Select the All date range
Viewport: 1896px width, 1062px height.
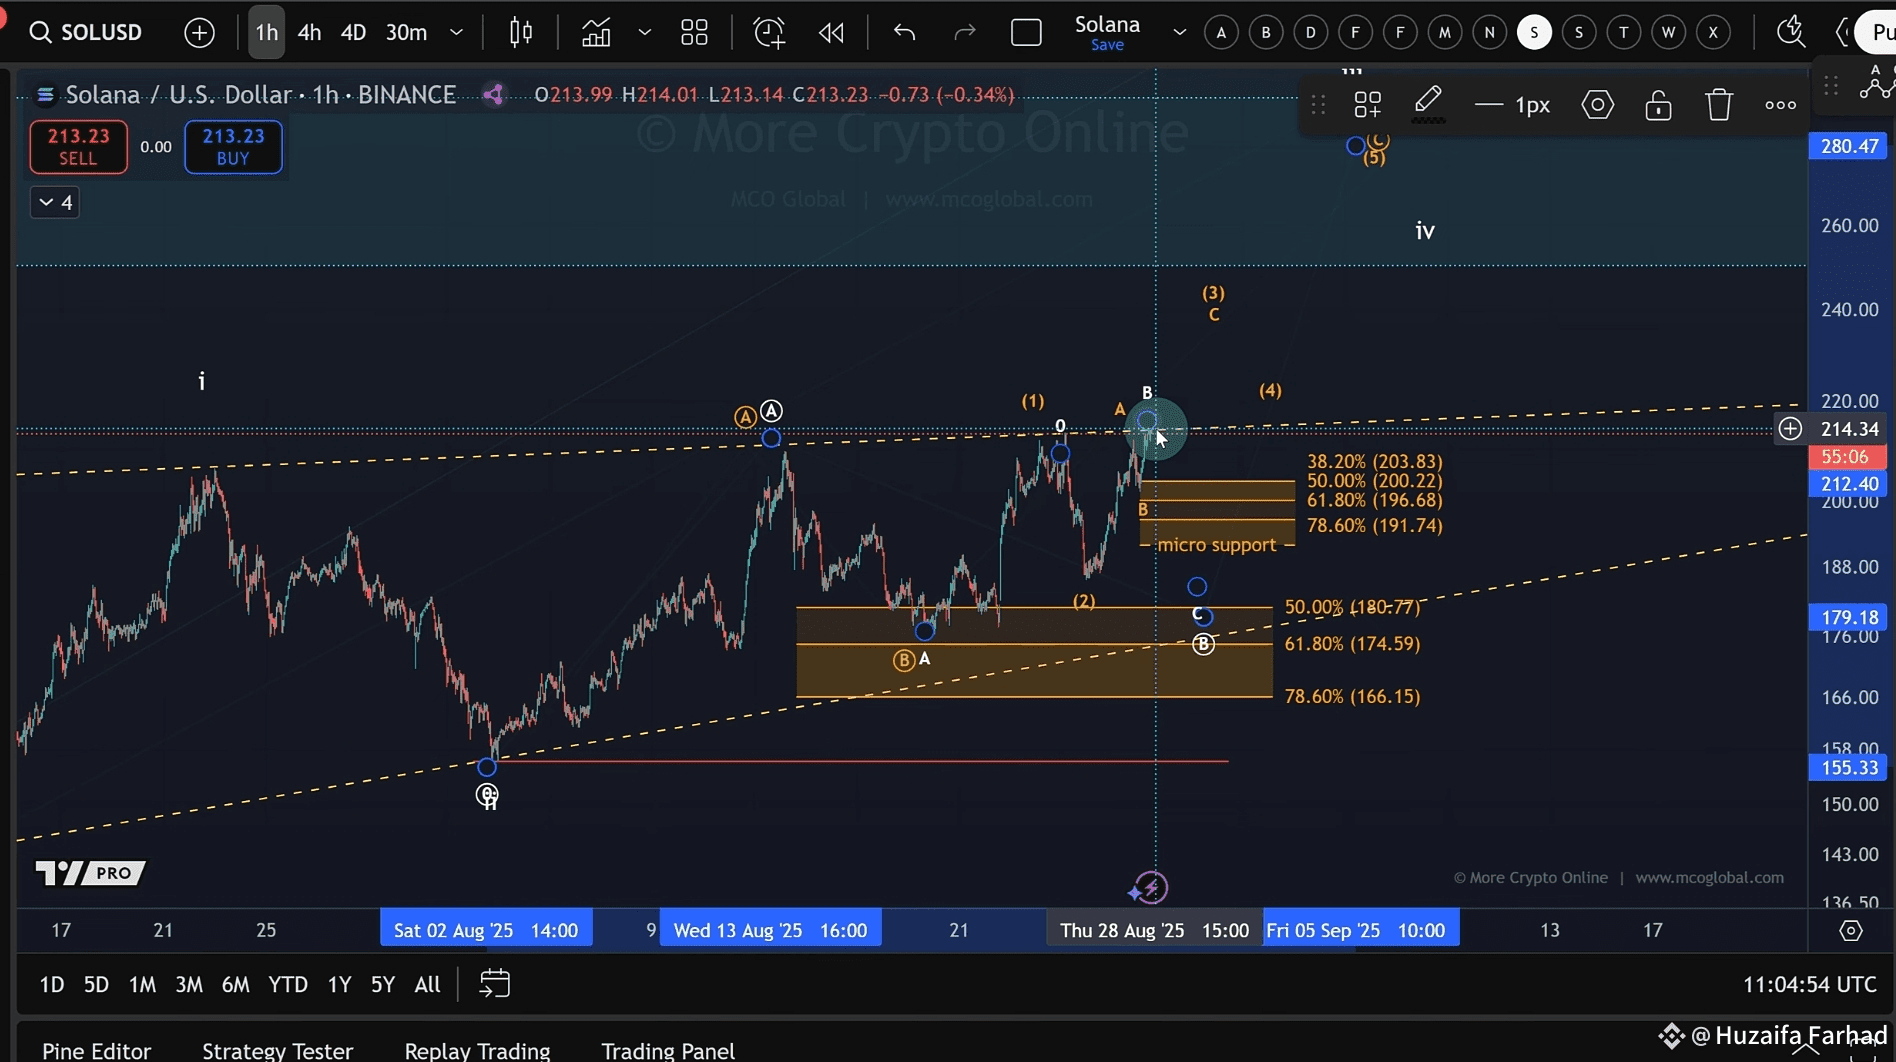click(x=427, y=984)
